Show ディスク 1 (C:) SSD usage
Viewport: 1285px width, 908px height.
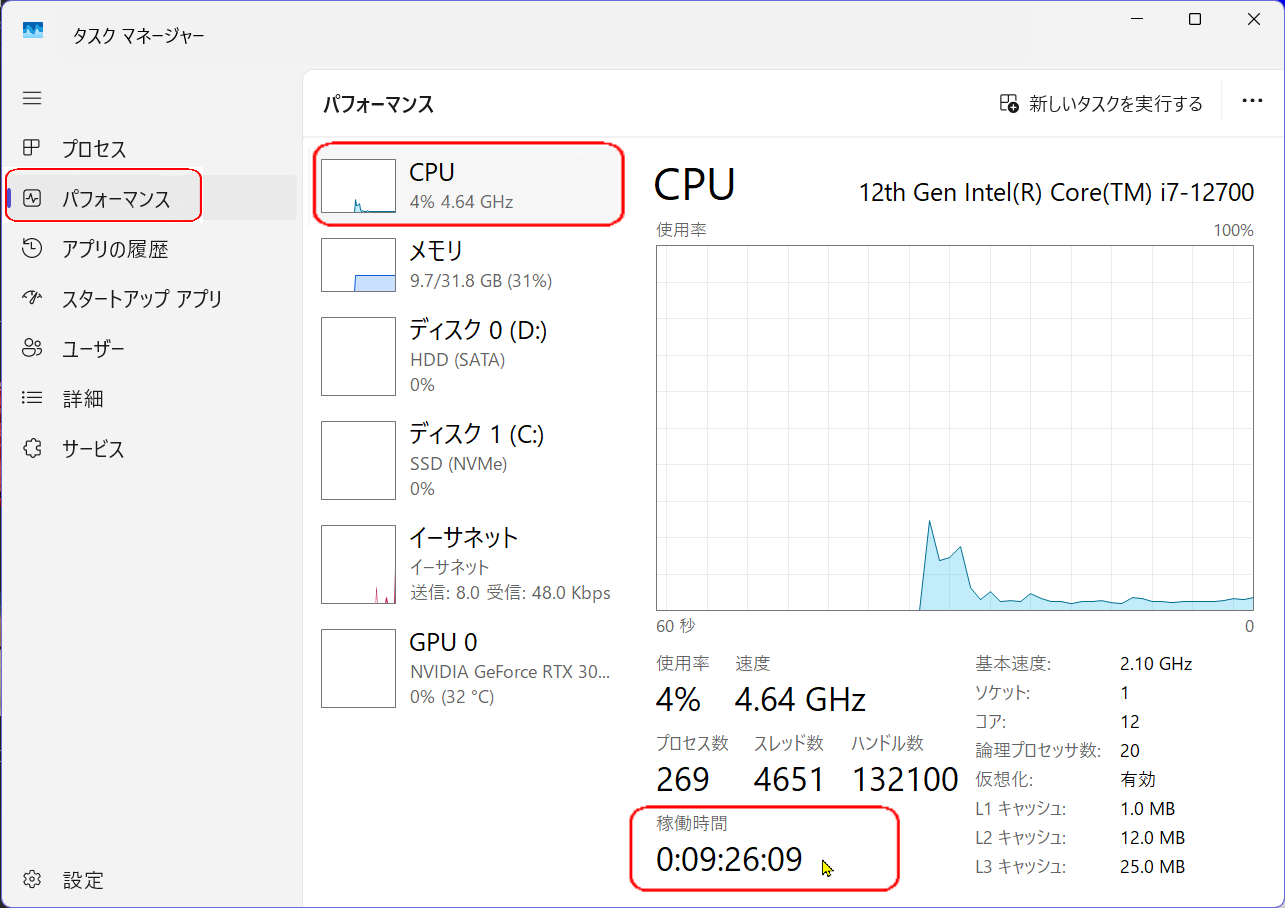pyautogui.click(x=358, y=460)
